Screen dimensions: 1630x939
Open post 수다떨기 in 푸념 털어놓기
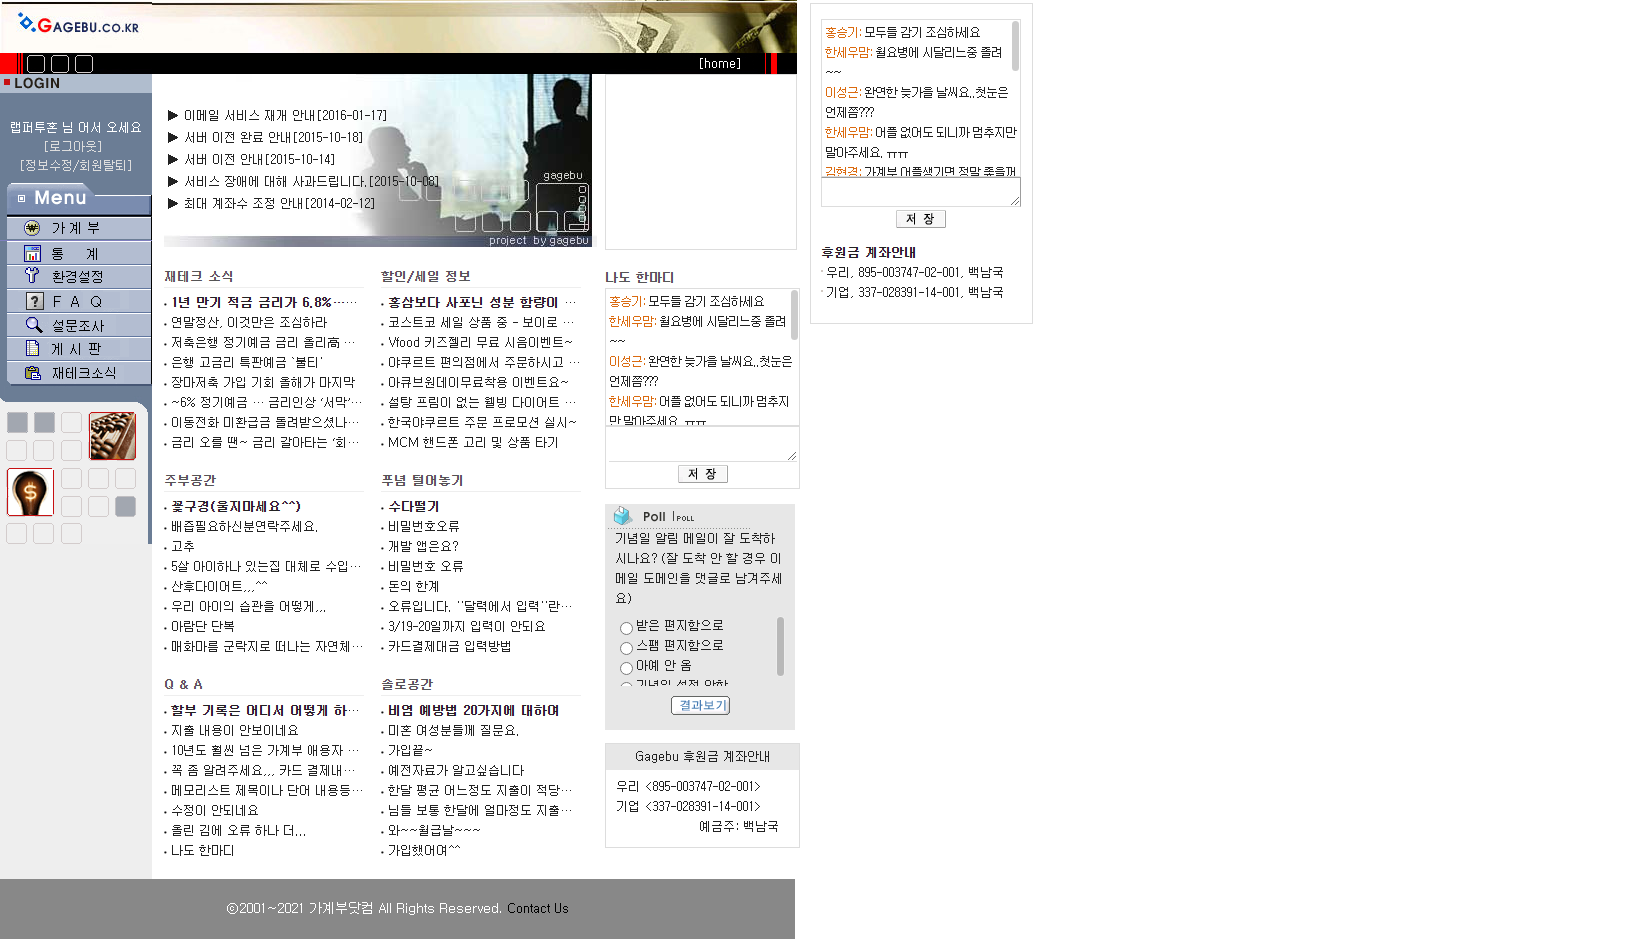(414, 506)
